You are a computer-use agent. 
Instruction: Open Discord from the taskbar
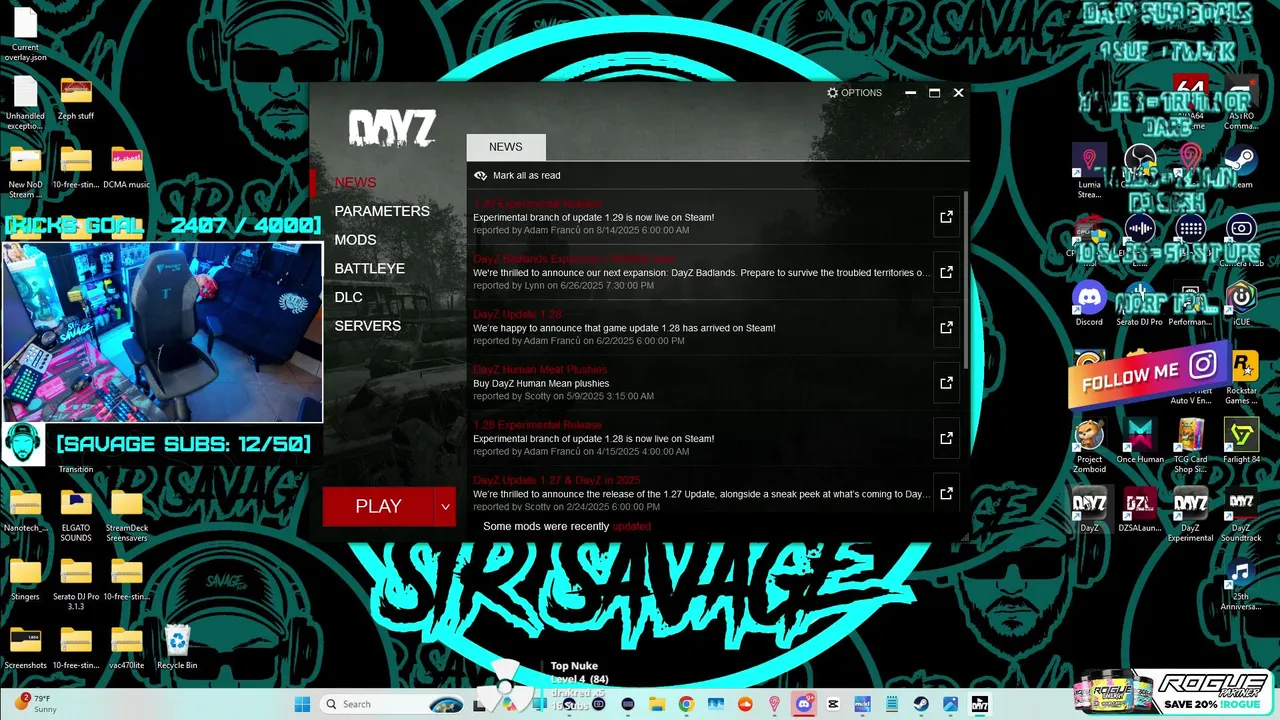804,704
